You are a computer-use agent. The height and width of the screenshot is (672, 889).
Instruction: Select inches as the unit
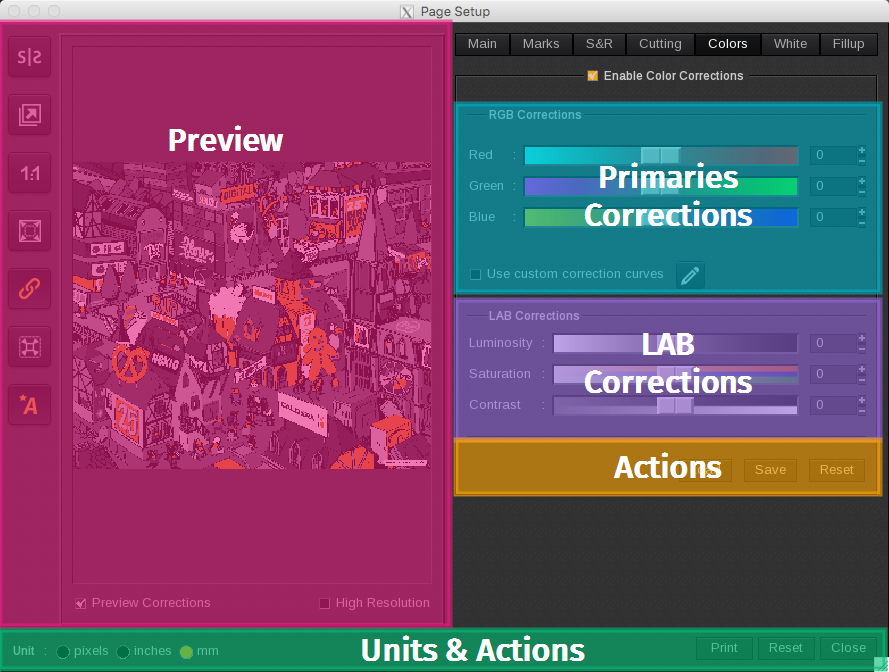pyautogui.click(x=123, y=651)
